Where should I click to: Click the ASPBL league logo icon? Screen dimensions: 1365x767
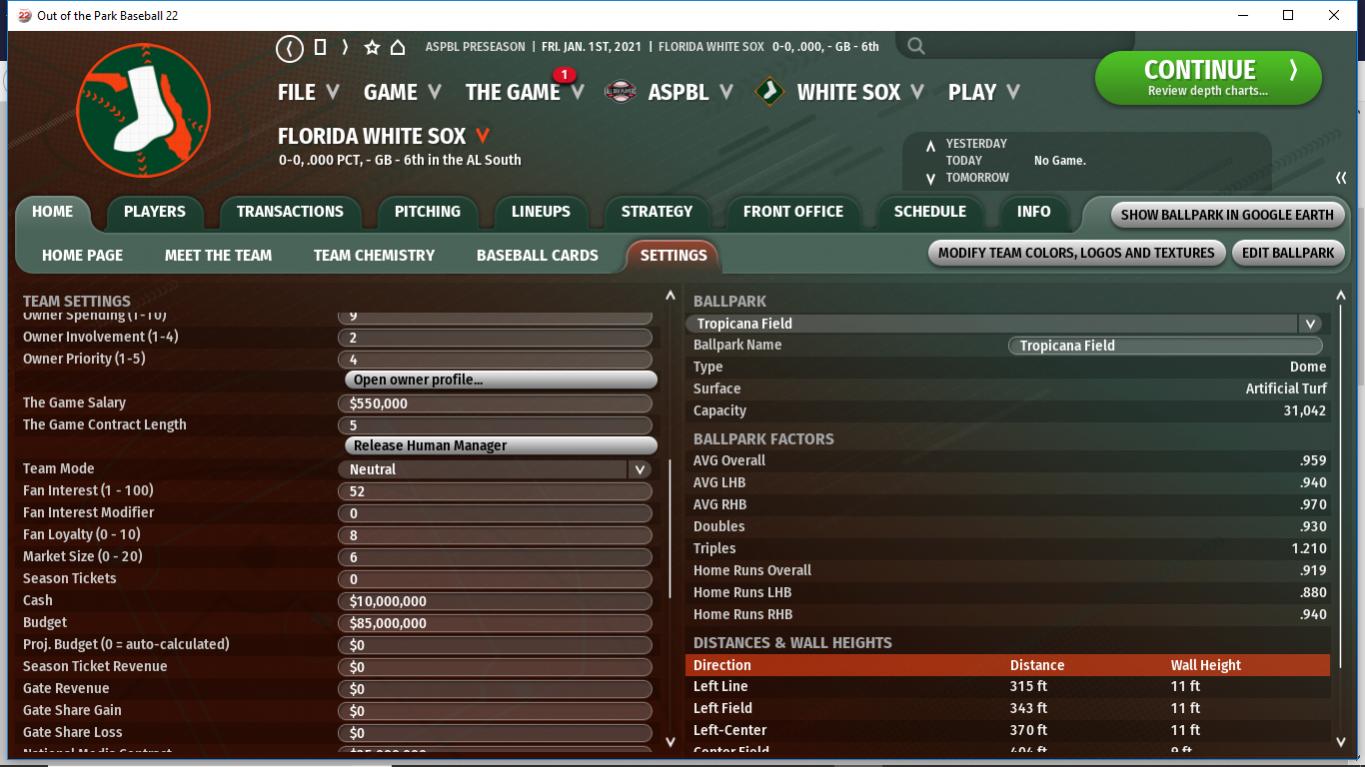[621, 92]
